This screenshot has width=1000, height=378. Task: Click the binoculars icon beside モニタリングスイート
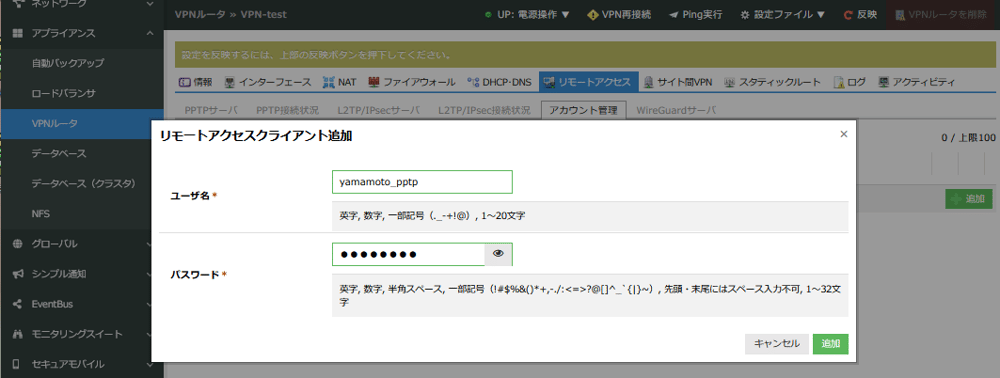tap(17, 334)
